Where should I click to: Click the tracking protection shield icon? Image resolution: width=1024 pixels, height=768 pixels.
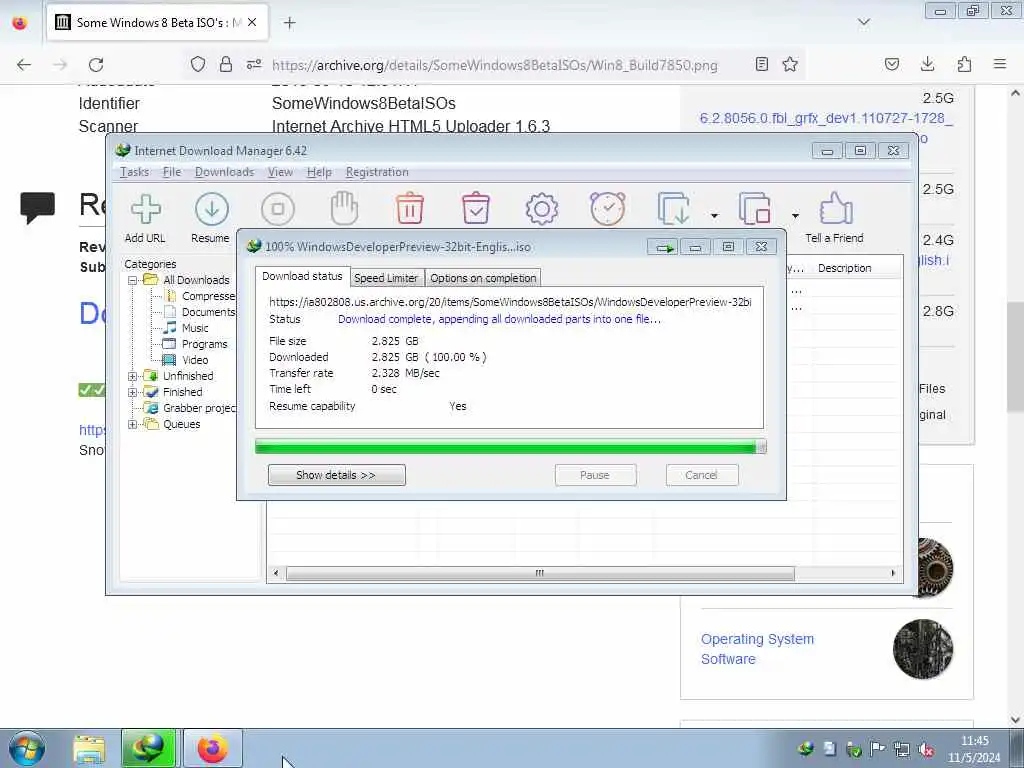pyautogui.click(x=198, y=65)
